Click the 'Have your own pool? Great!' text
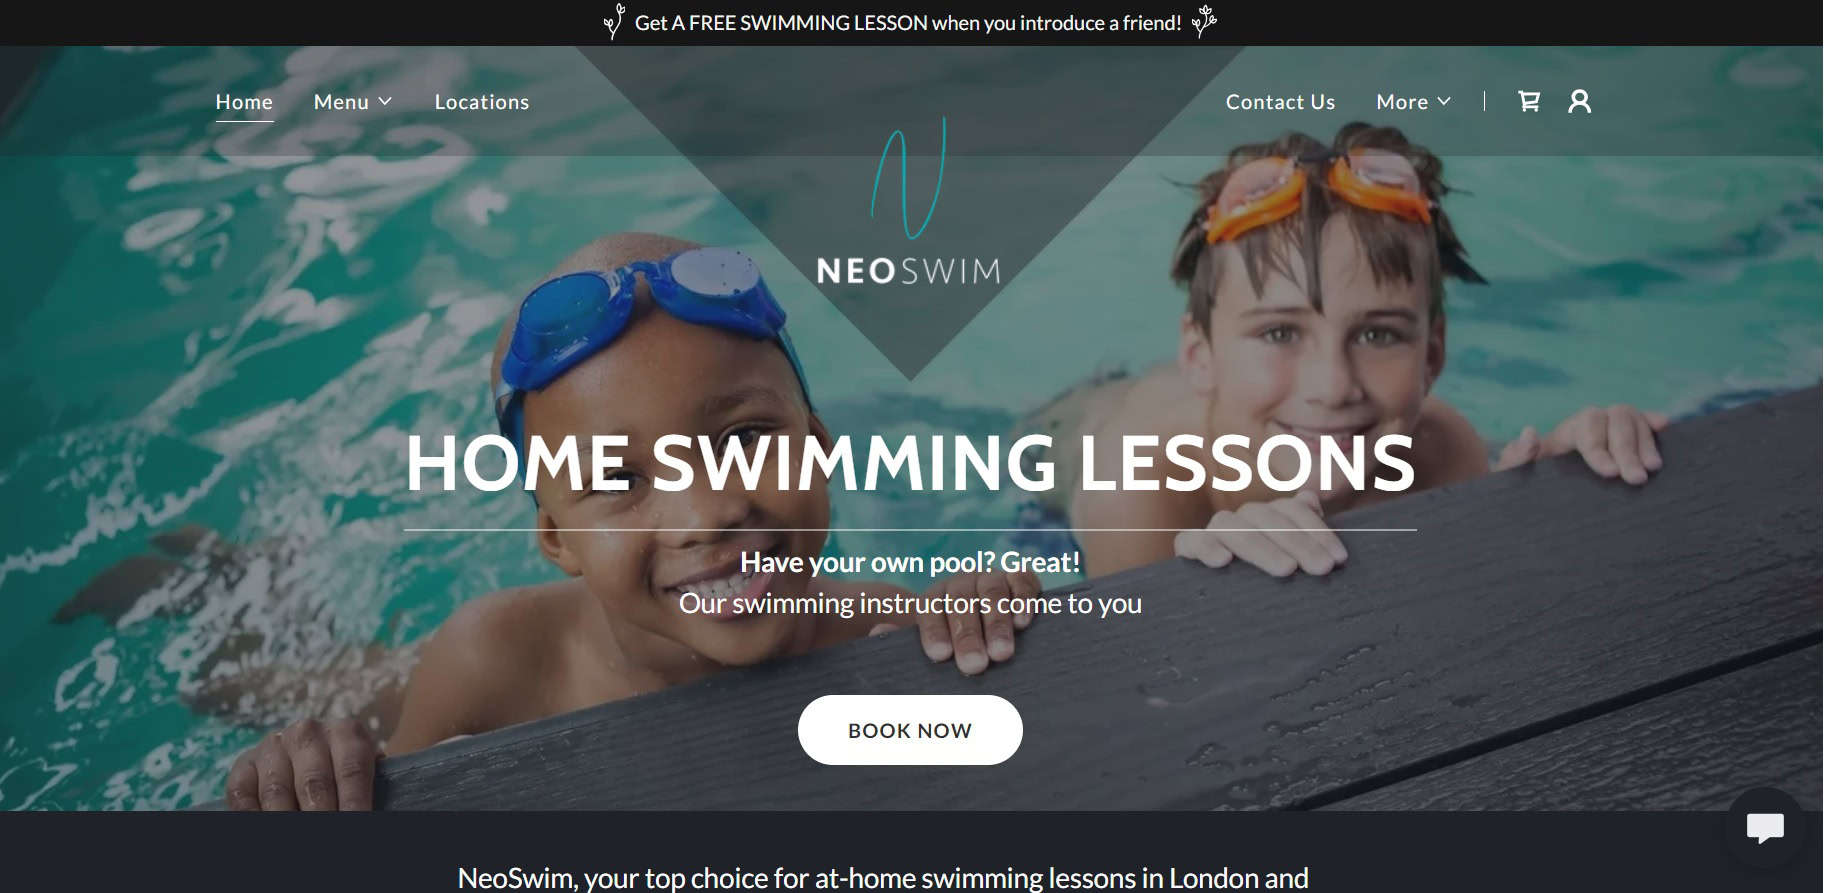The height and width of the screenshot is (893, 1830). (910, 562)
